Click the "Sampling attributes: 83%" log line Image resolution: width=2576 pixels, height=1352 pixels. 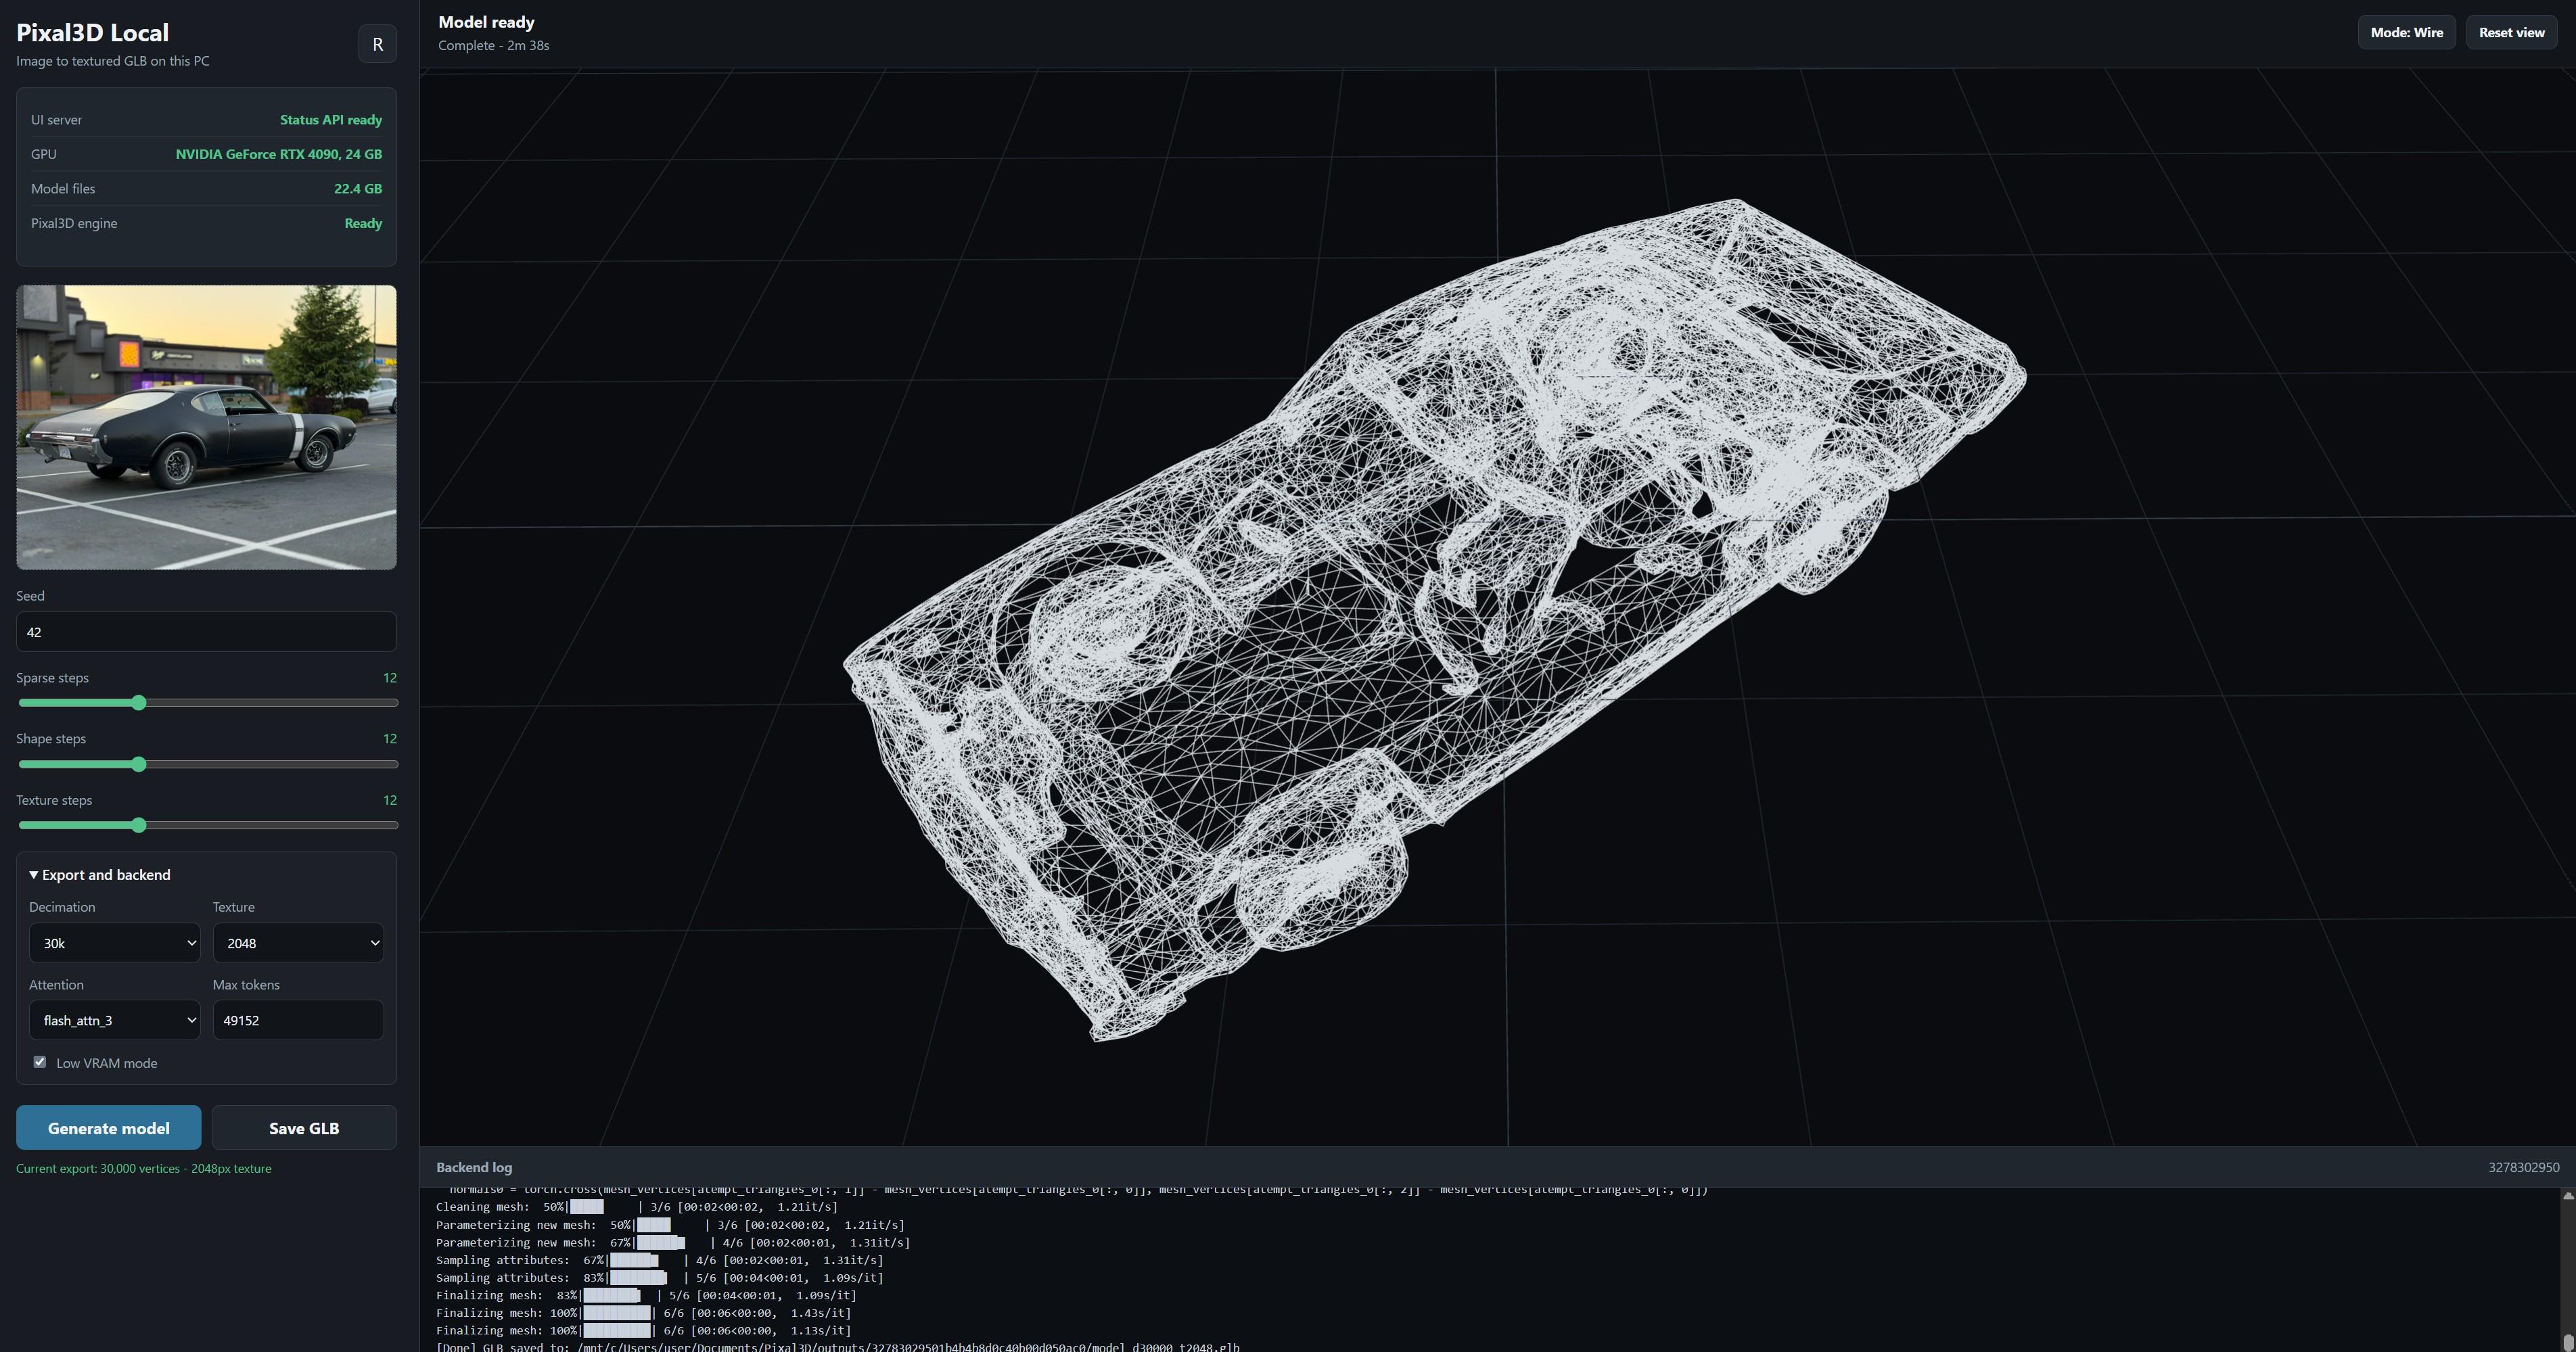[x=660, y=1278]
